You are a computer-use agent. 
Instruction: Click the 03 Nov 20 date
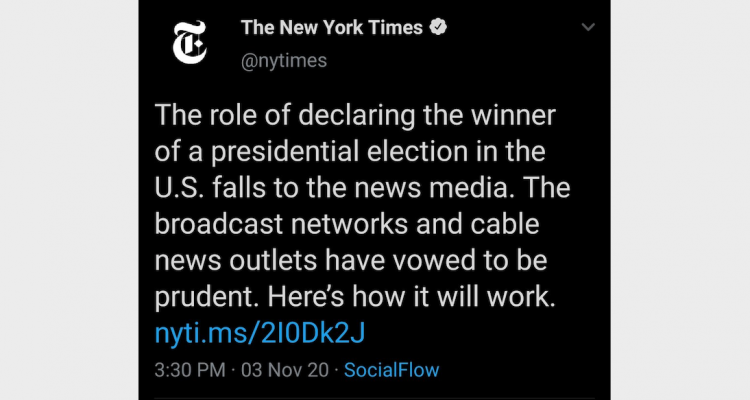pos(285,370)
